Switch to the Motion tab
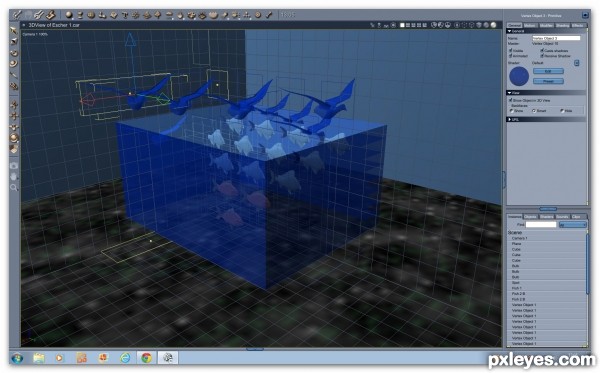 coord(530,26)
